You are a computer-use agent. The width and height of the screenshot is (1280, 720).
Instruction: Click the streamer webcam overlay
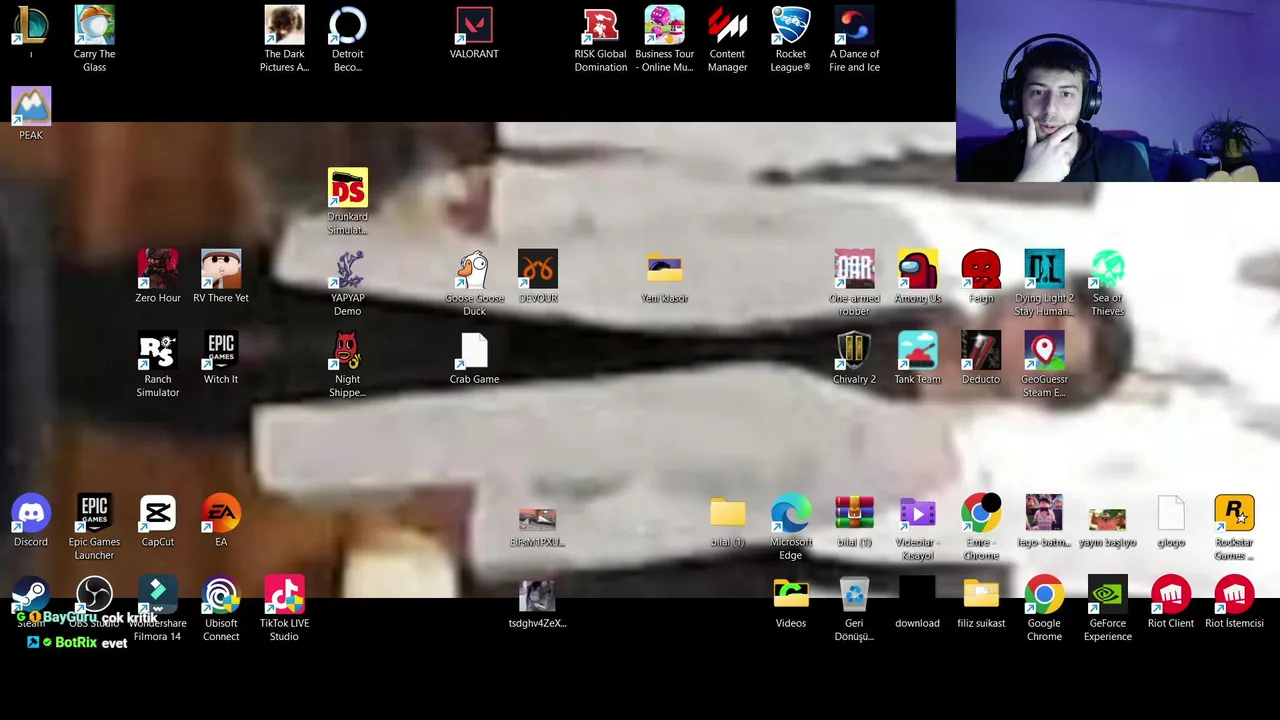[x=1117, y=91]
